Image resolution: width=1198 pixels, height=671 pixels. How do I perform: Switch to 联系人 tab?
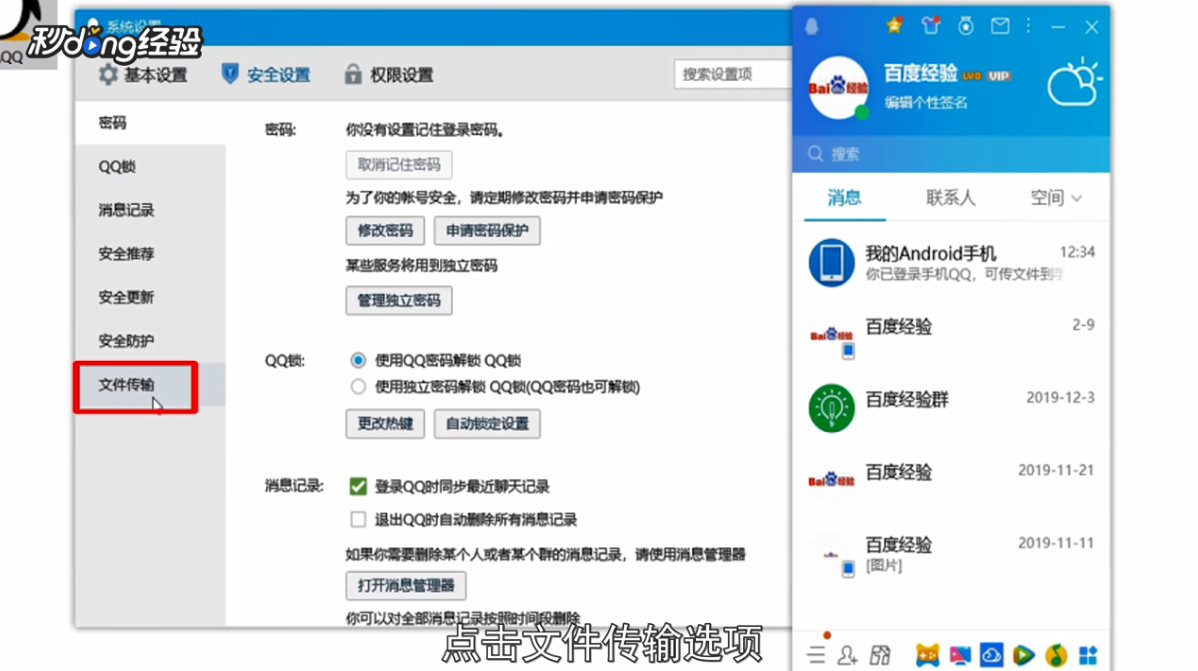(x=950, y=198)
